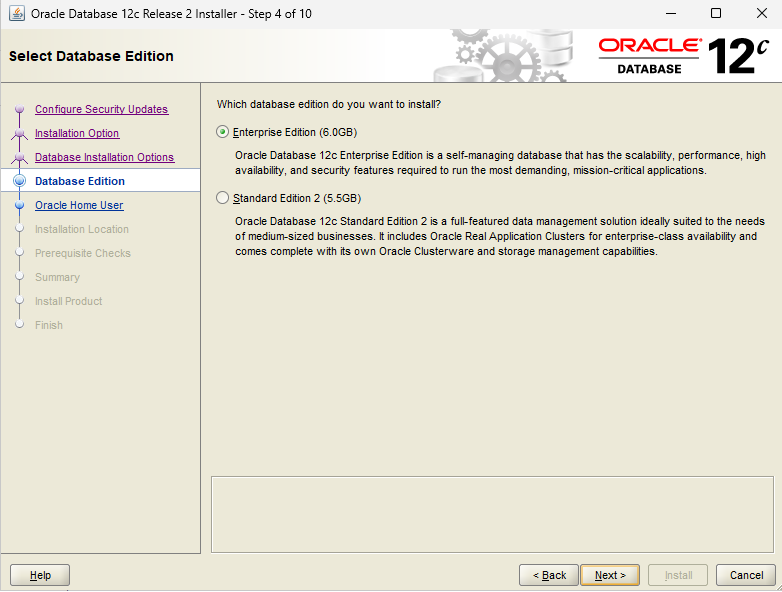Click the Configure Security Updates step bullet
The height and width of the screenshot is (592, 782).
pyautogui.click(x=19, y=109)
